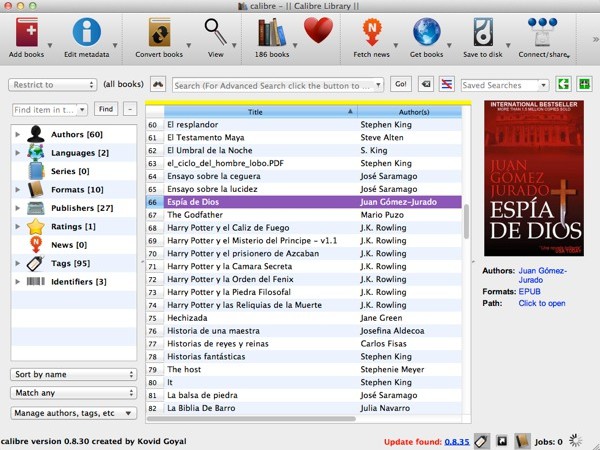Click the Save to disk icon

[483, 33]
